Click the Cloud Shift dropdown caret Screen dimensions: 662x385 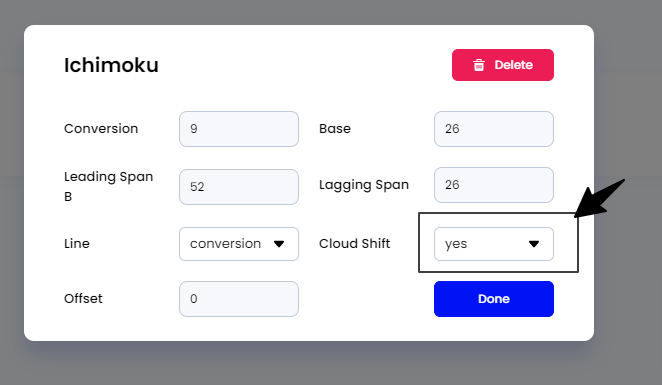coord(534,244)
